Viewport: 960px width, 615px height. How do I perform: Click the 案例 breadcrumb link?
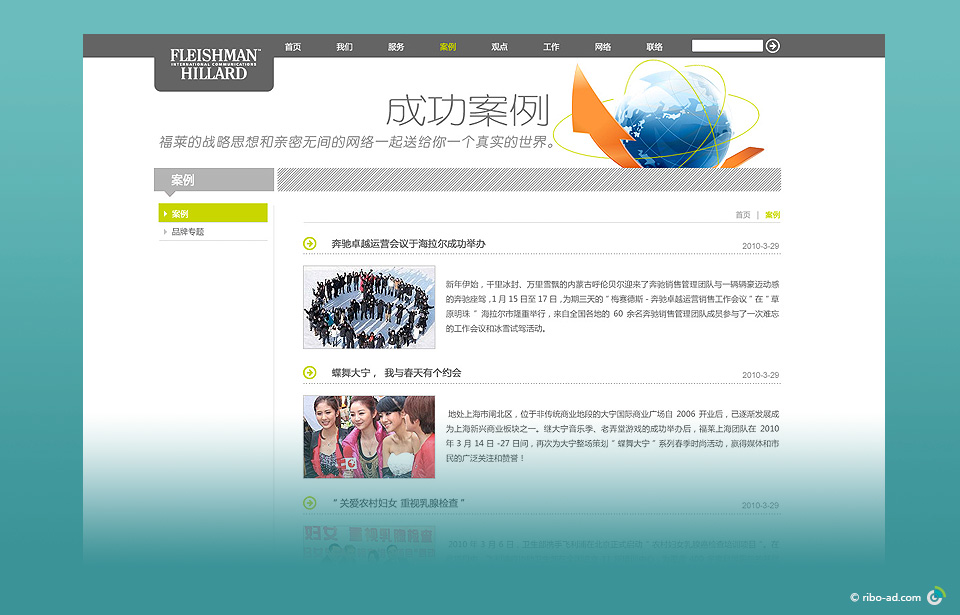[x=773, y=215]
